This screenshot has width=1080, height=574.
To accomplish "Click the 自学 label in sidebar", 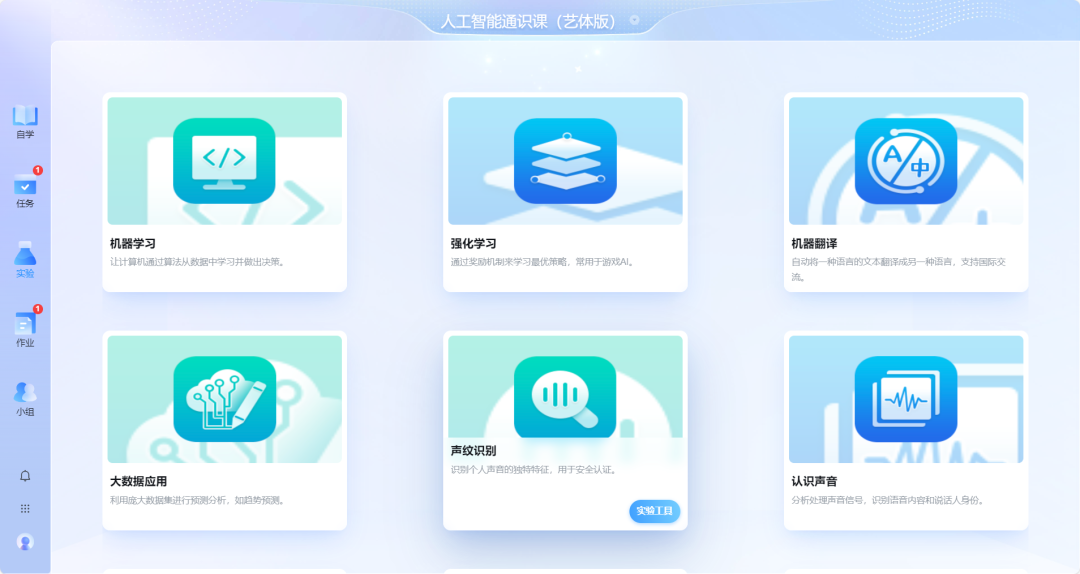I will (25, 135).
